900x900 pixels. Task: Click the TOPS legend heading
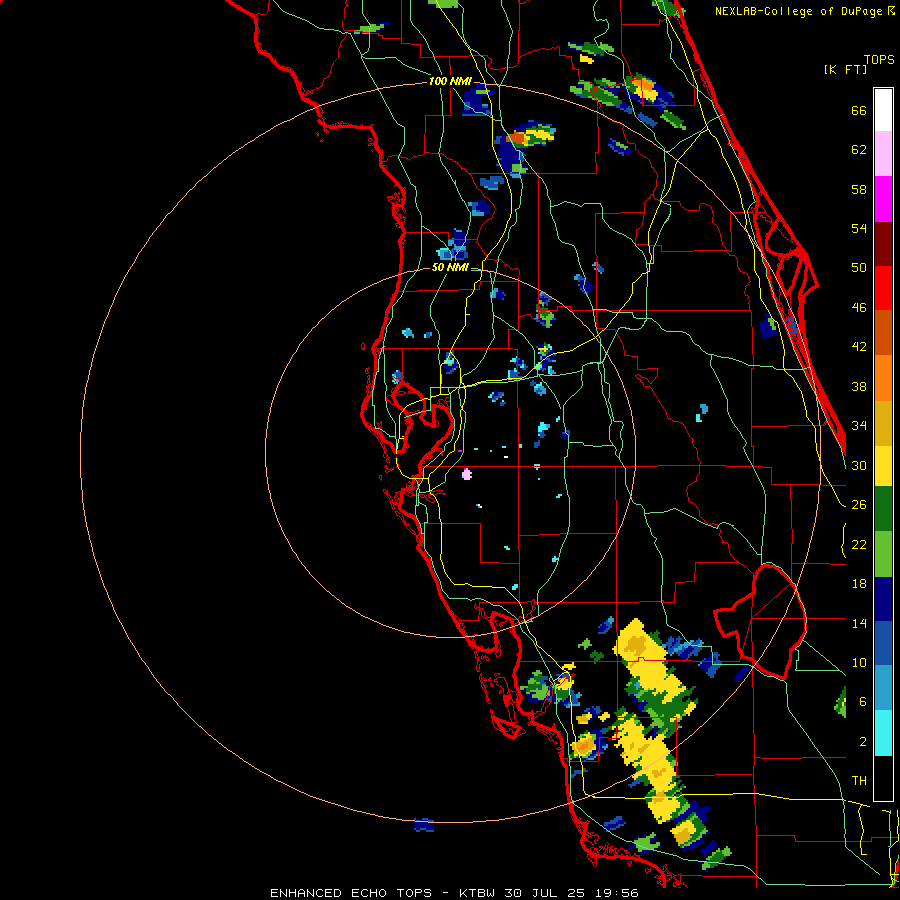tap(879, 60)
